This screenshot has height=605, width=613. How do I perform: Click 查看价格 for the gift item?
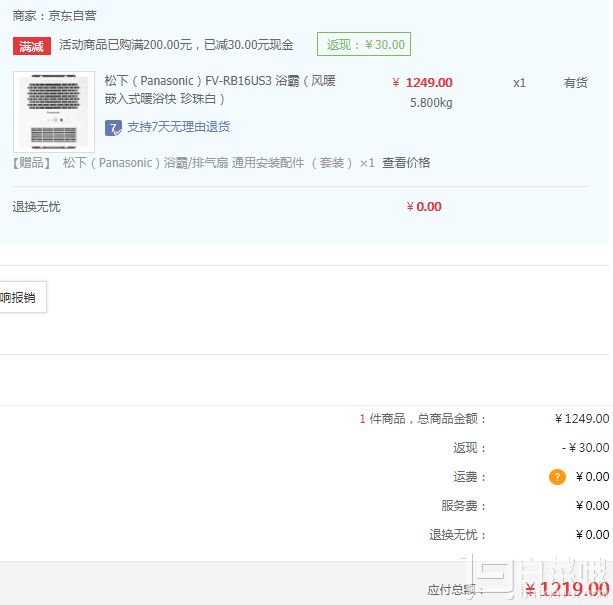[406, 163]
